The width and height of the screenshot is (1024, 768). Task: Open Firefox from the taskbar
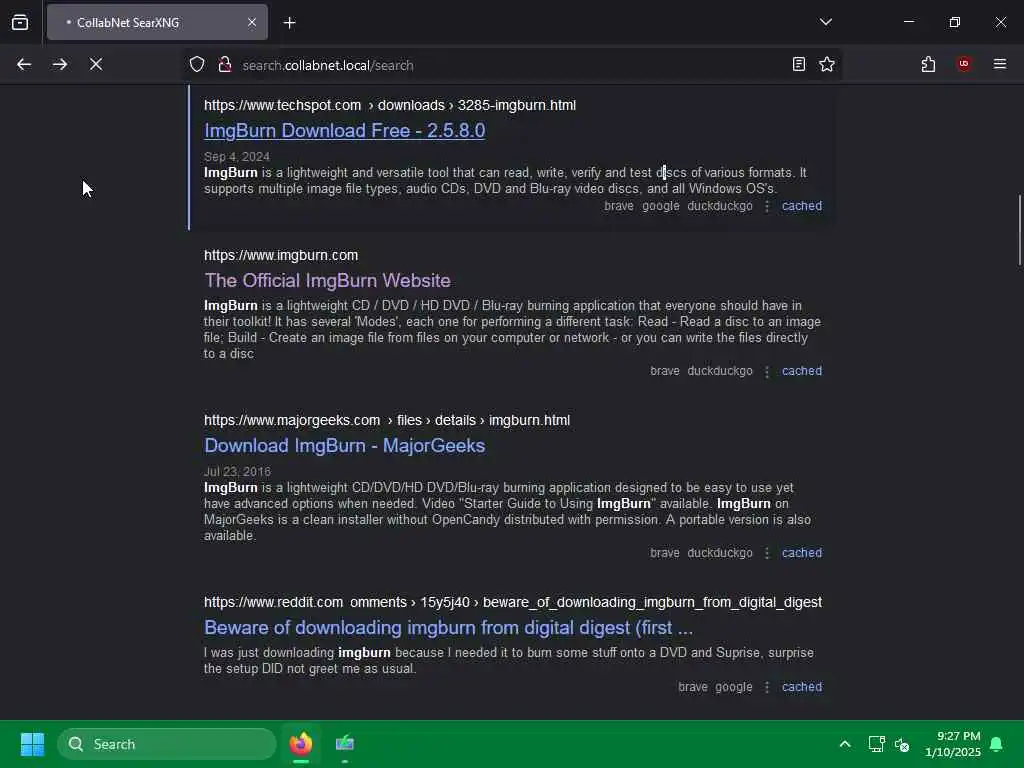[x=301, y=744]
